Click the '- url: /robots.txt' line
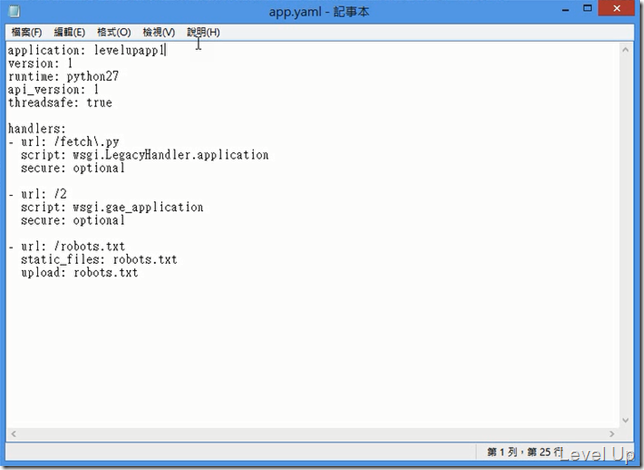Screen dimensions: 644x470 click(x=67, y=247)
